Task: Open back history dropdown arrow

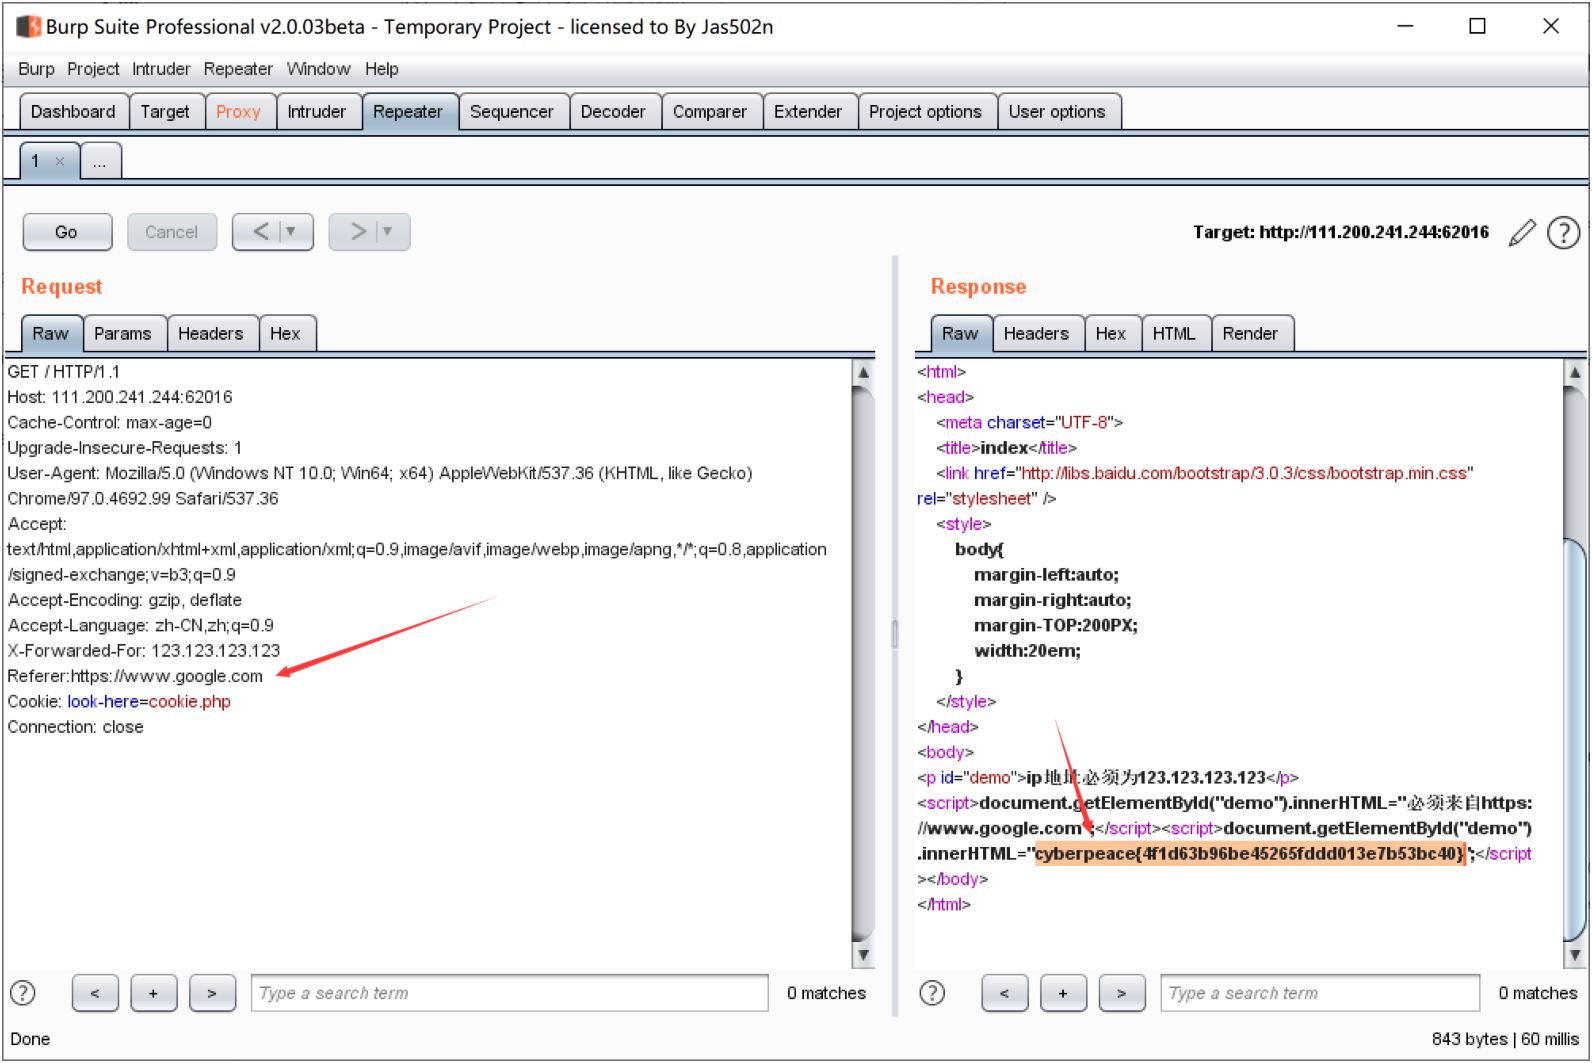Action: (x=292, y=232)
